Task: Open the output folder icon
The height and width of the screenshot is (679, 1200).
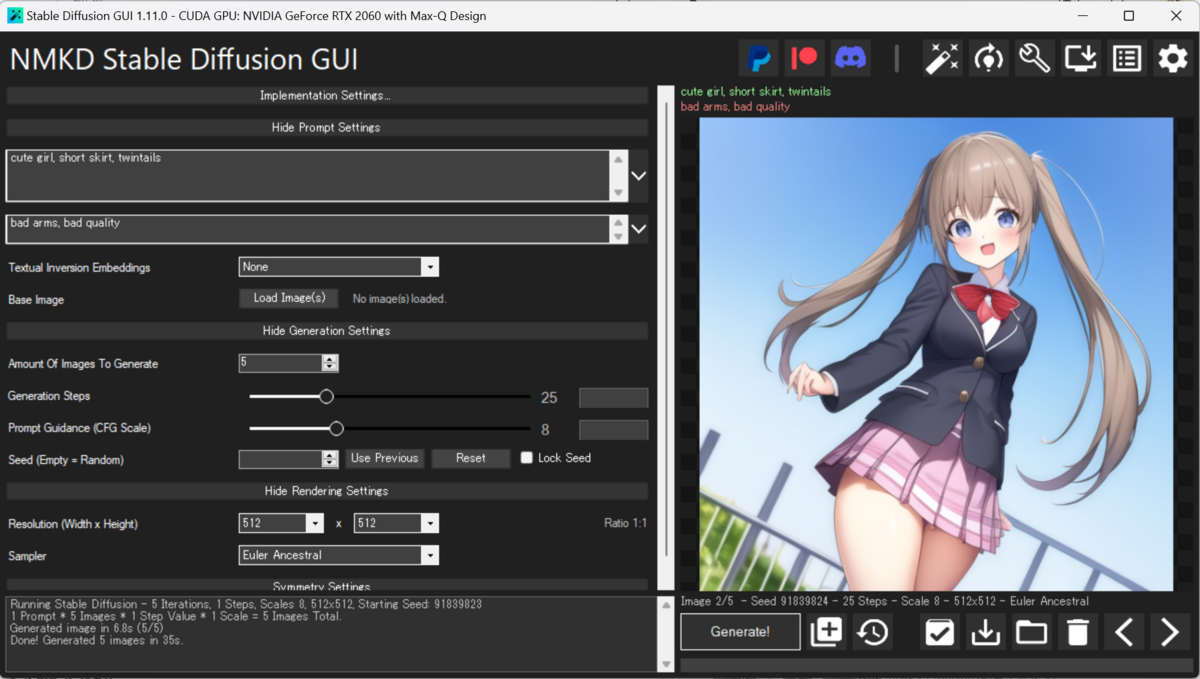Action: click(1031, 632)
